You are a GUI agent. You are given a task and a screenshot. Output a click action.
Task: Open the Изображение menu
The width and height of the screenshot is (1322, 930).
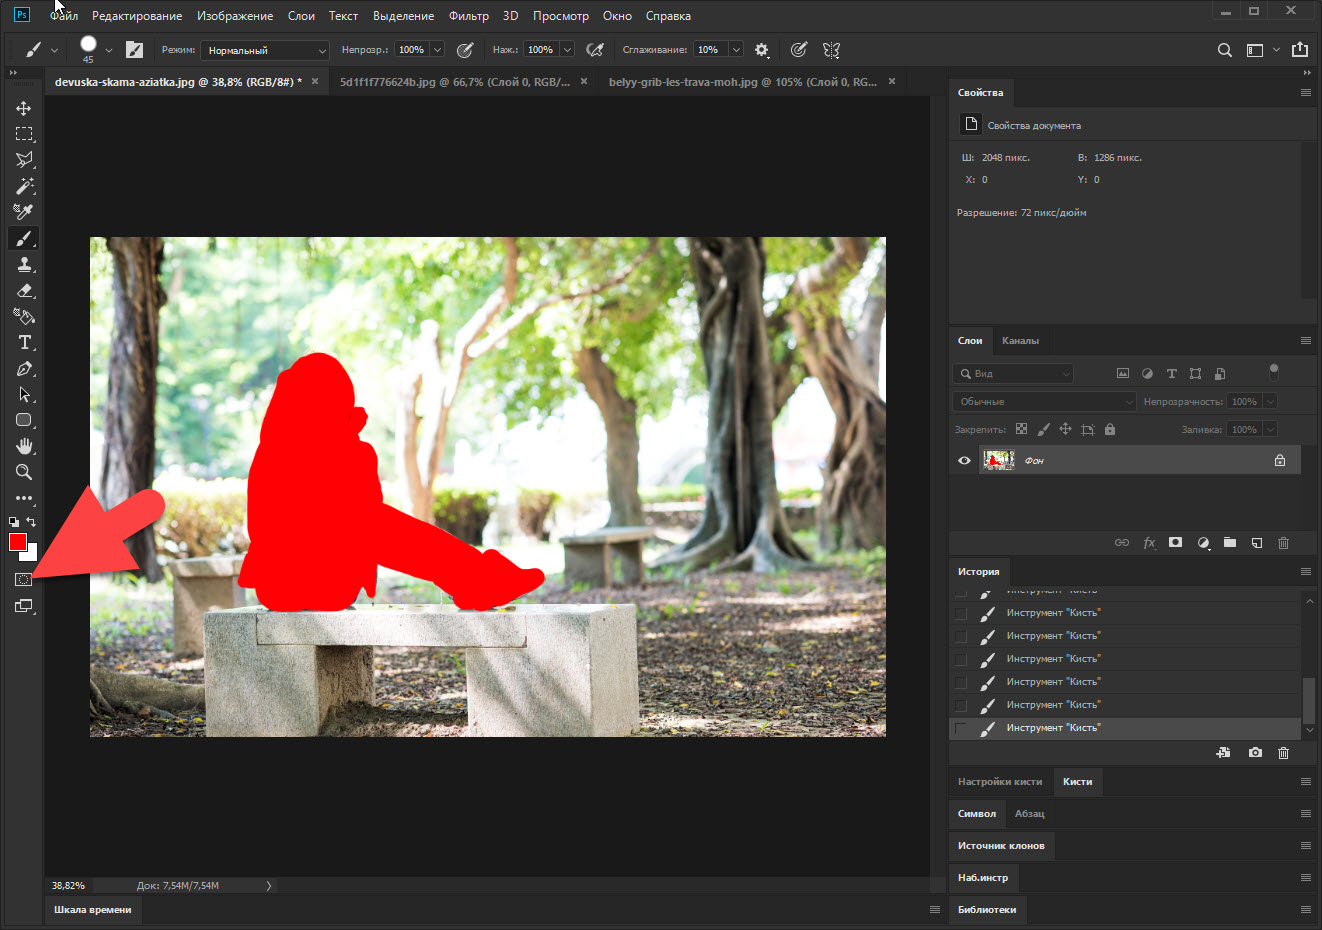(x=235, y=16)
